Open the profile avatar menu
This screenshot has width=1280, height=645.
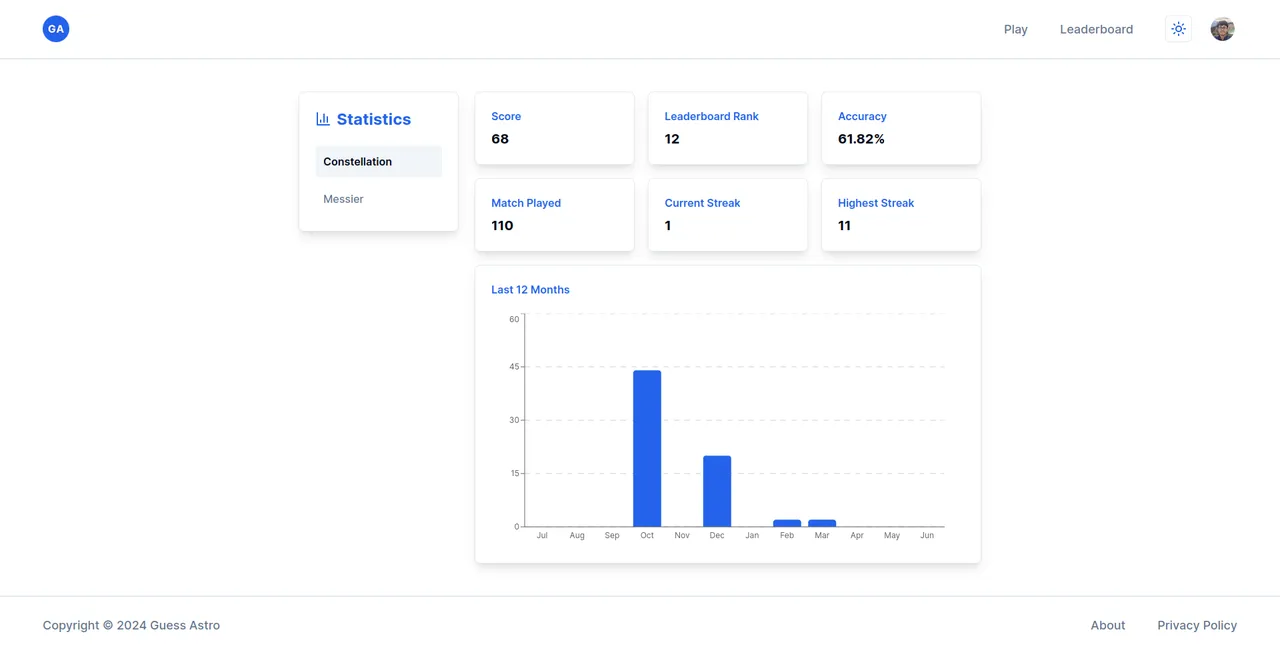point(1222,29)
